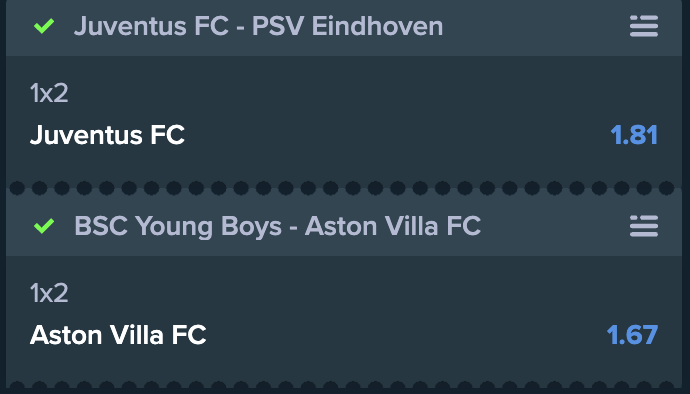Choose the Juventus FC selection name
The image size is (690, 394).
pyautogui.click(x=107, y=135)
